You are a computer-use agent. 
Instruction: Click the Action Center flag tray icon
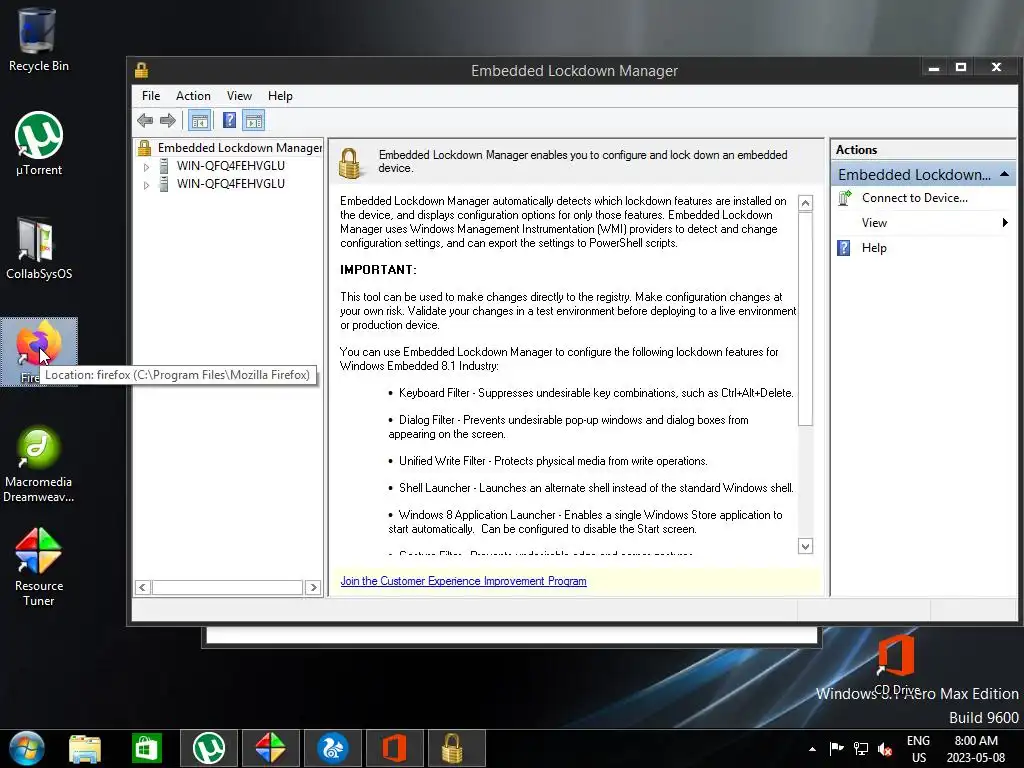(836, 748)
